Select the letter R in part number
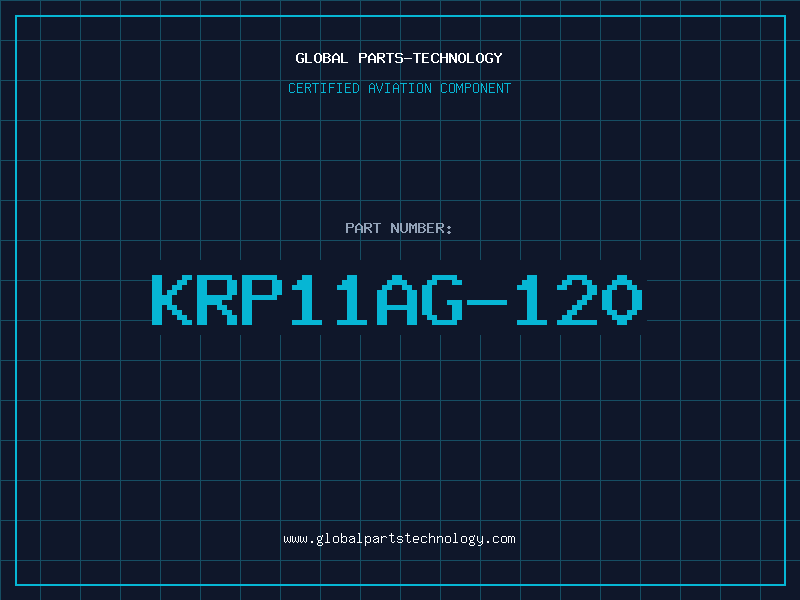Viewport: 800px width, 600px height. [x=217, y=299]
